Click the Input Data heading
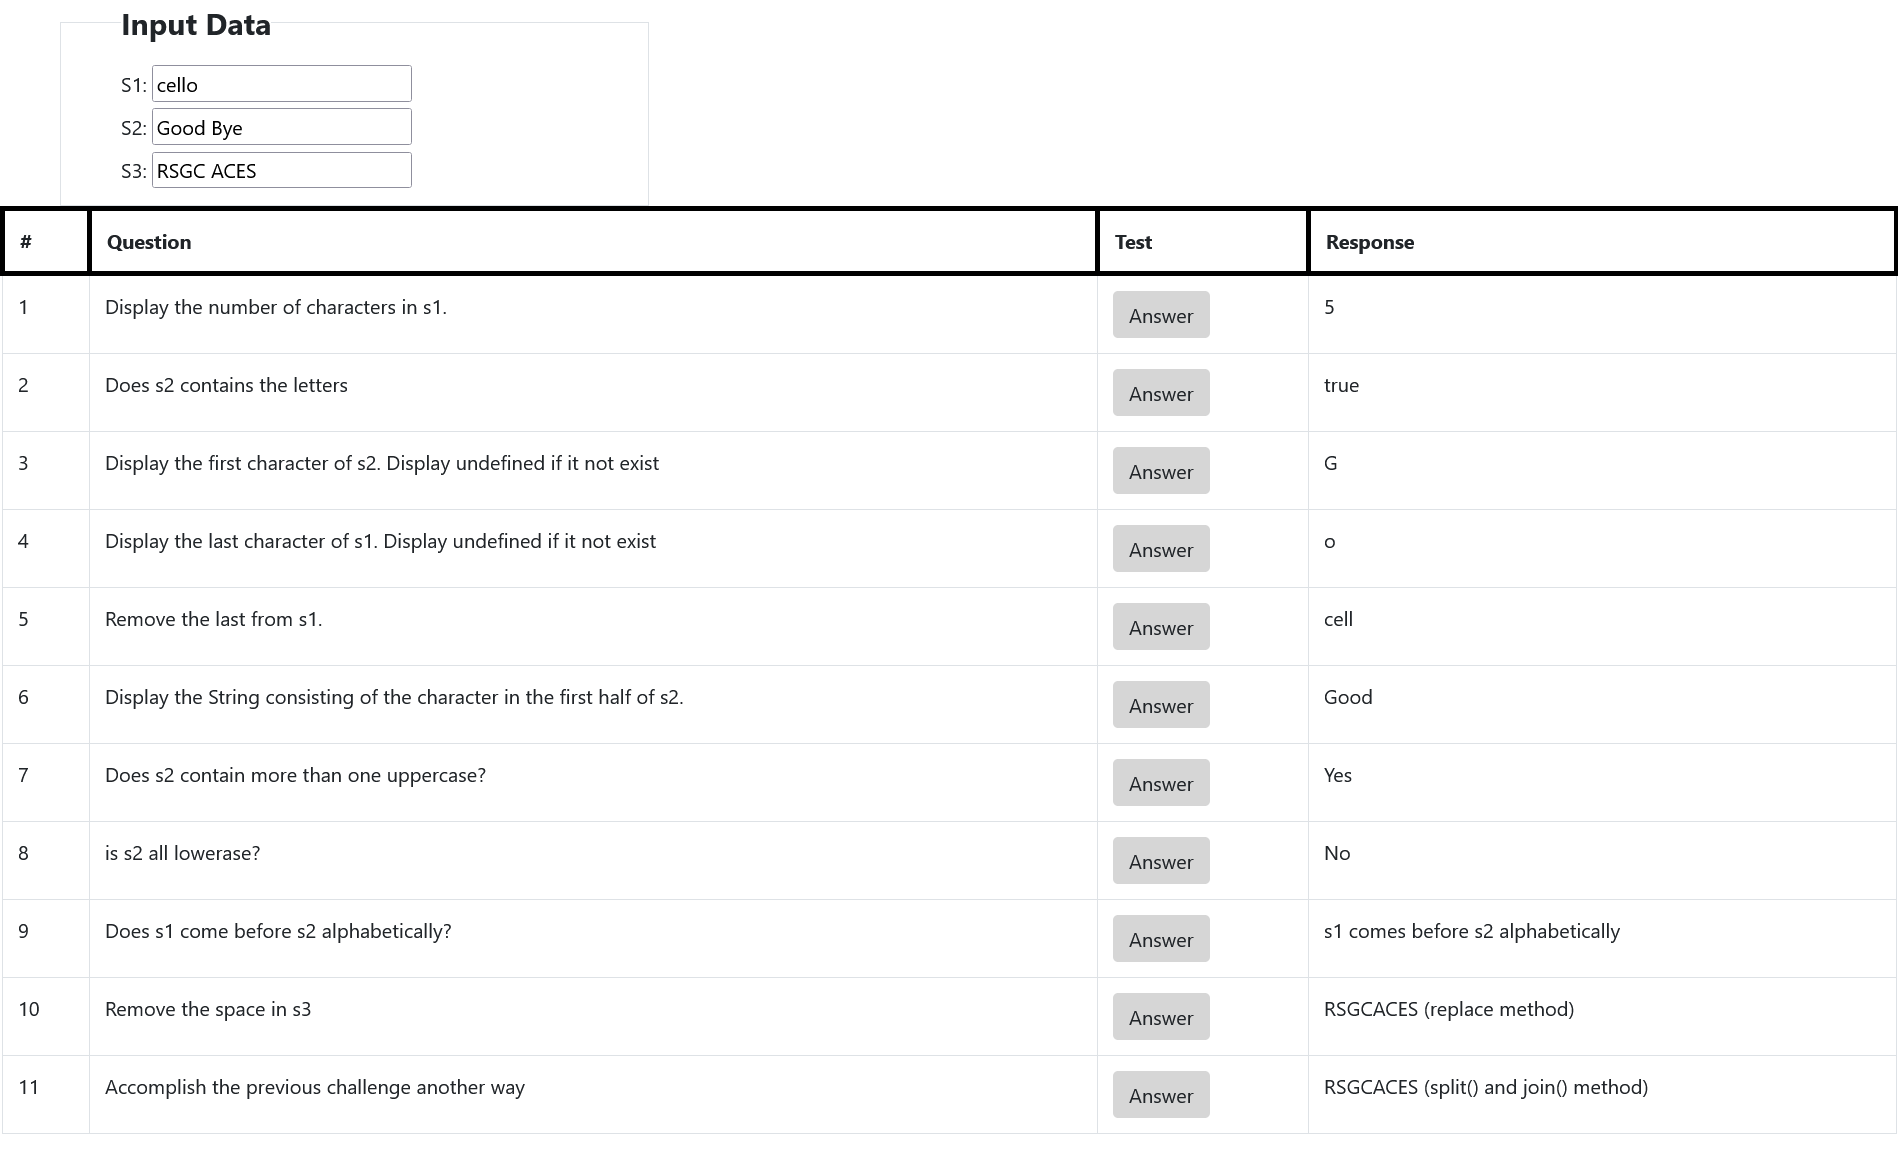Image resolution: width=1898 pixels, height=1153 pixels. (196, 25)
